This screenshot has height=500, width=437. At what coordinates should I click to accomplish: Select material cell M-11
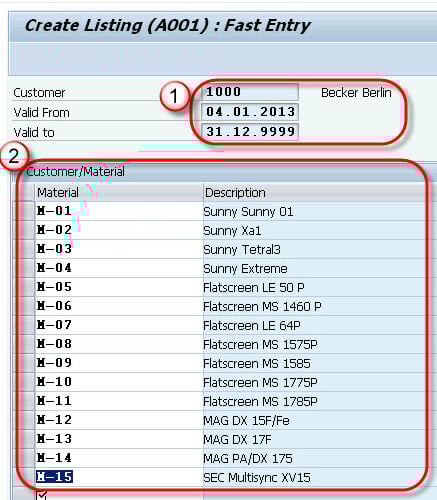click(119, 401)
